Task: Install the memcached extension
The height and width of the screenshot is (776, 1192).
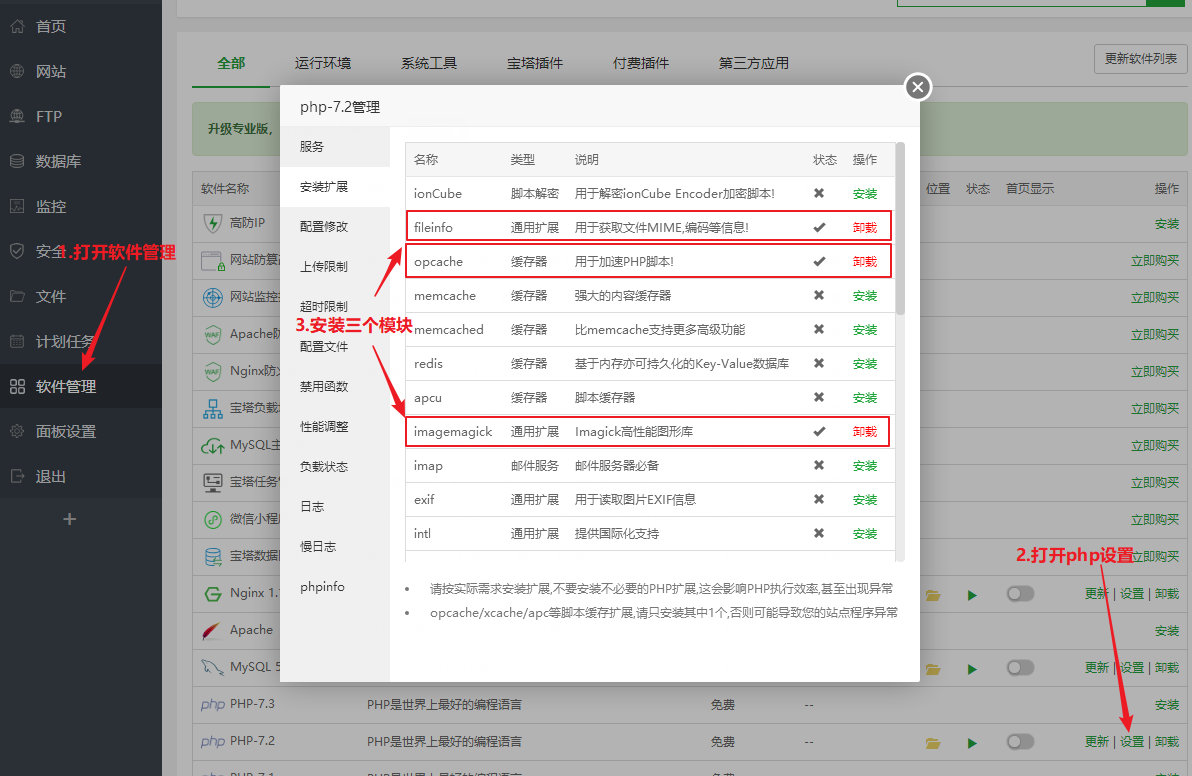Action: (864, 330)
